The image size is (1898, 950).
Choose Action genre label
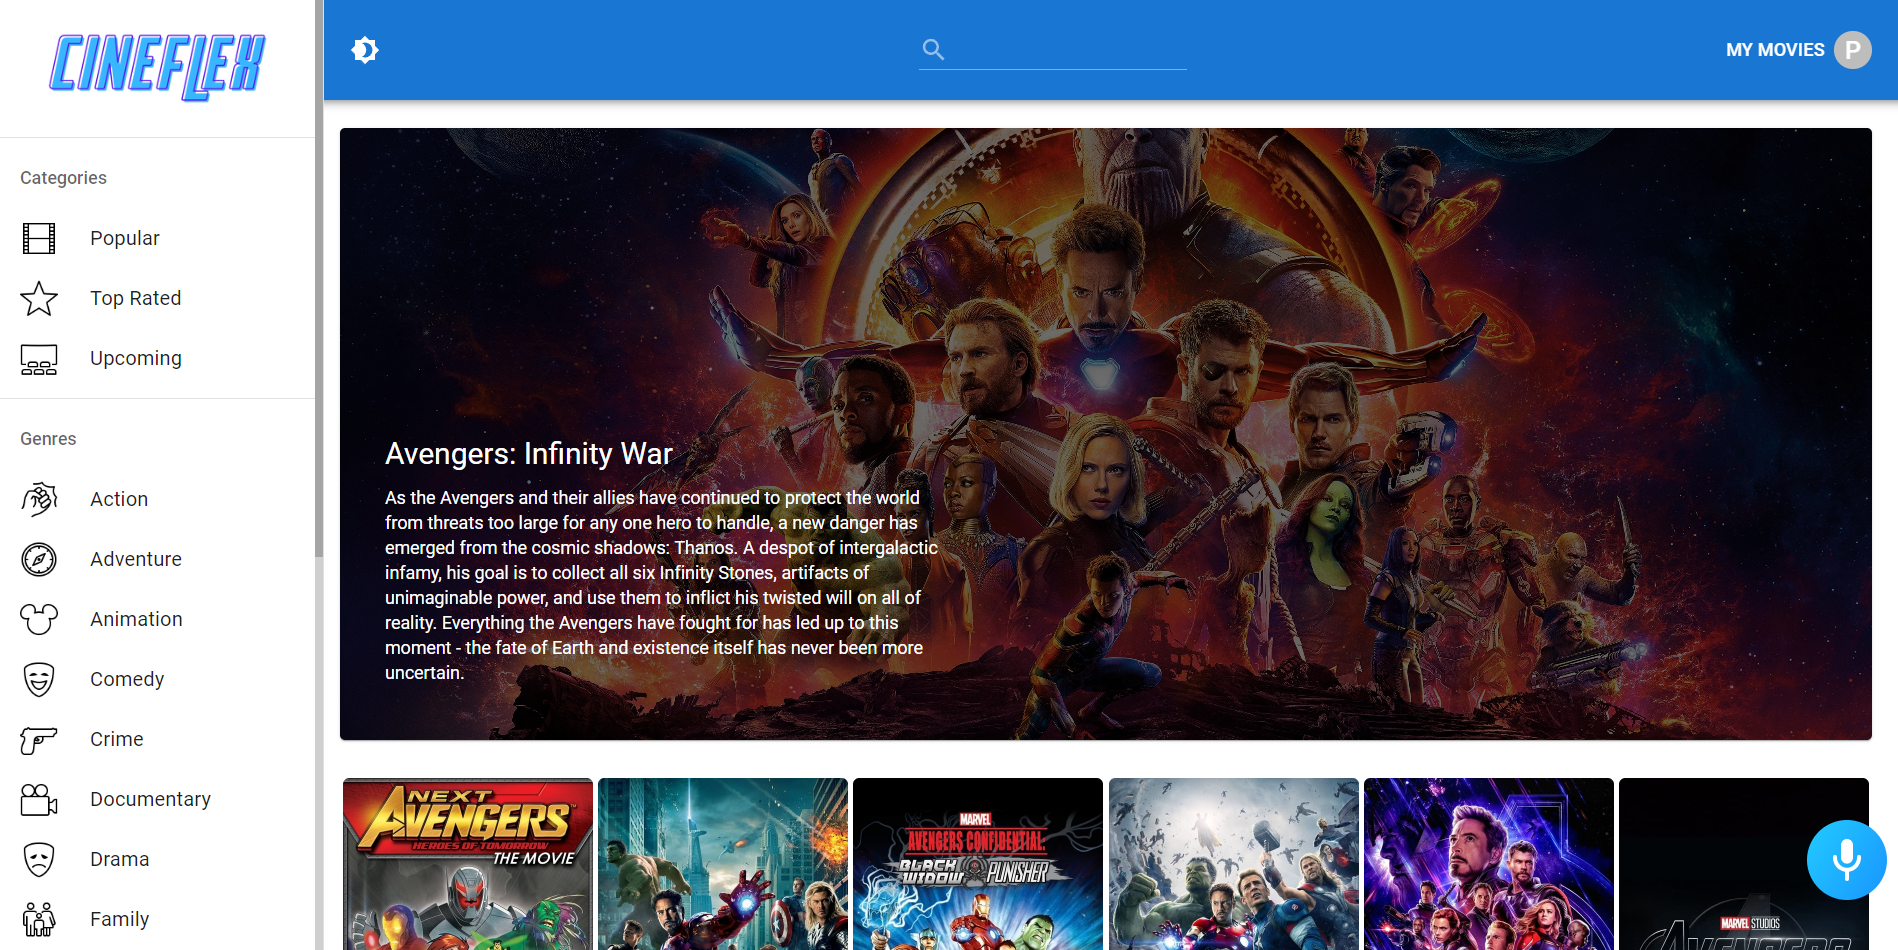coord(119,499)
